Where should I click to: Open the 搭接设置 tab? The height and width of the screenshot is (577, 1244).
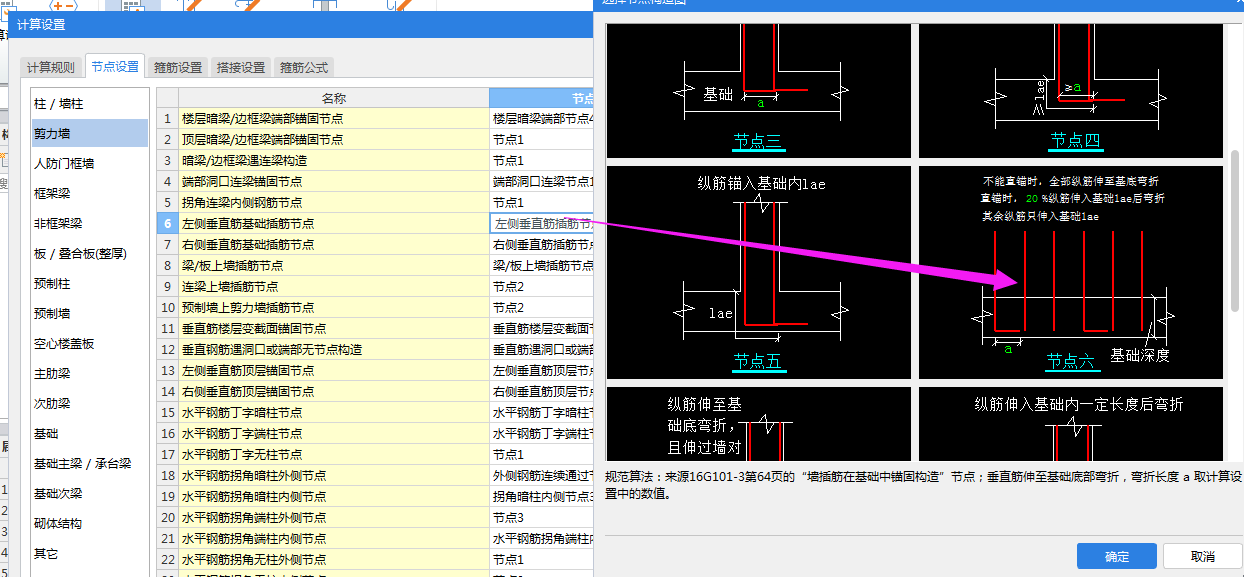point(241,67)
